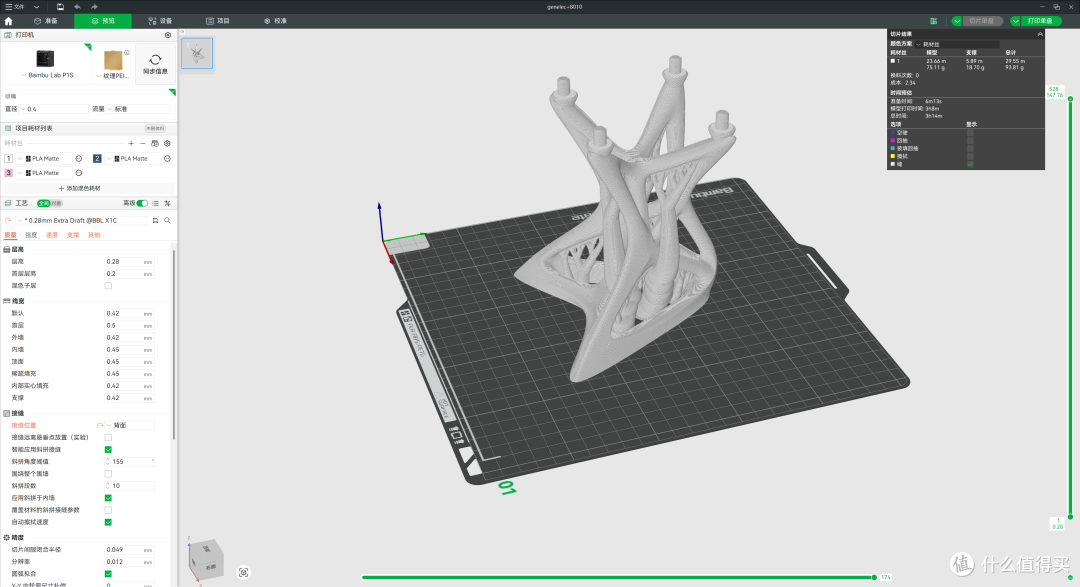Click the perspective view icon beside cube
The height and width of the screenshot is (587, 1080).
pos(243,573)
